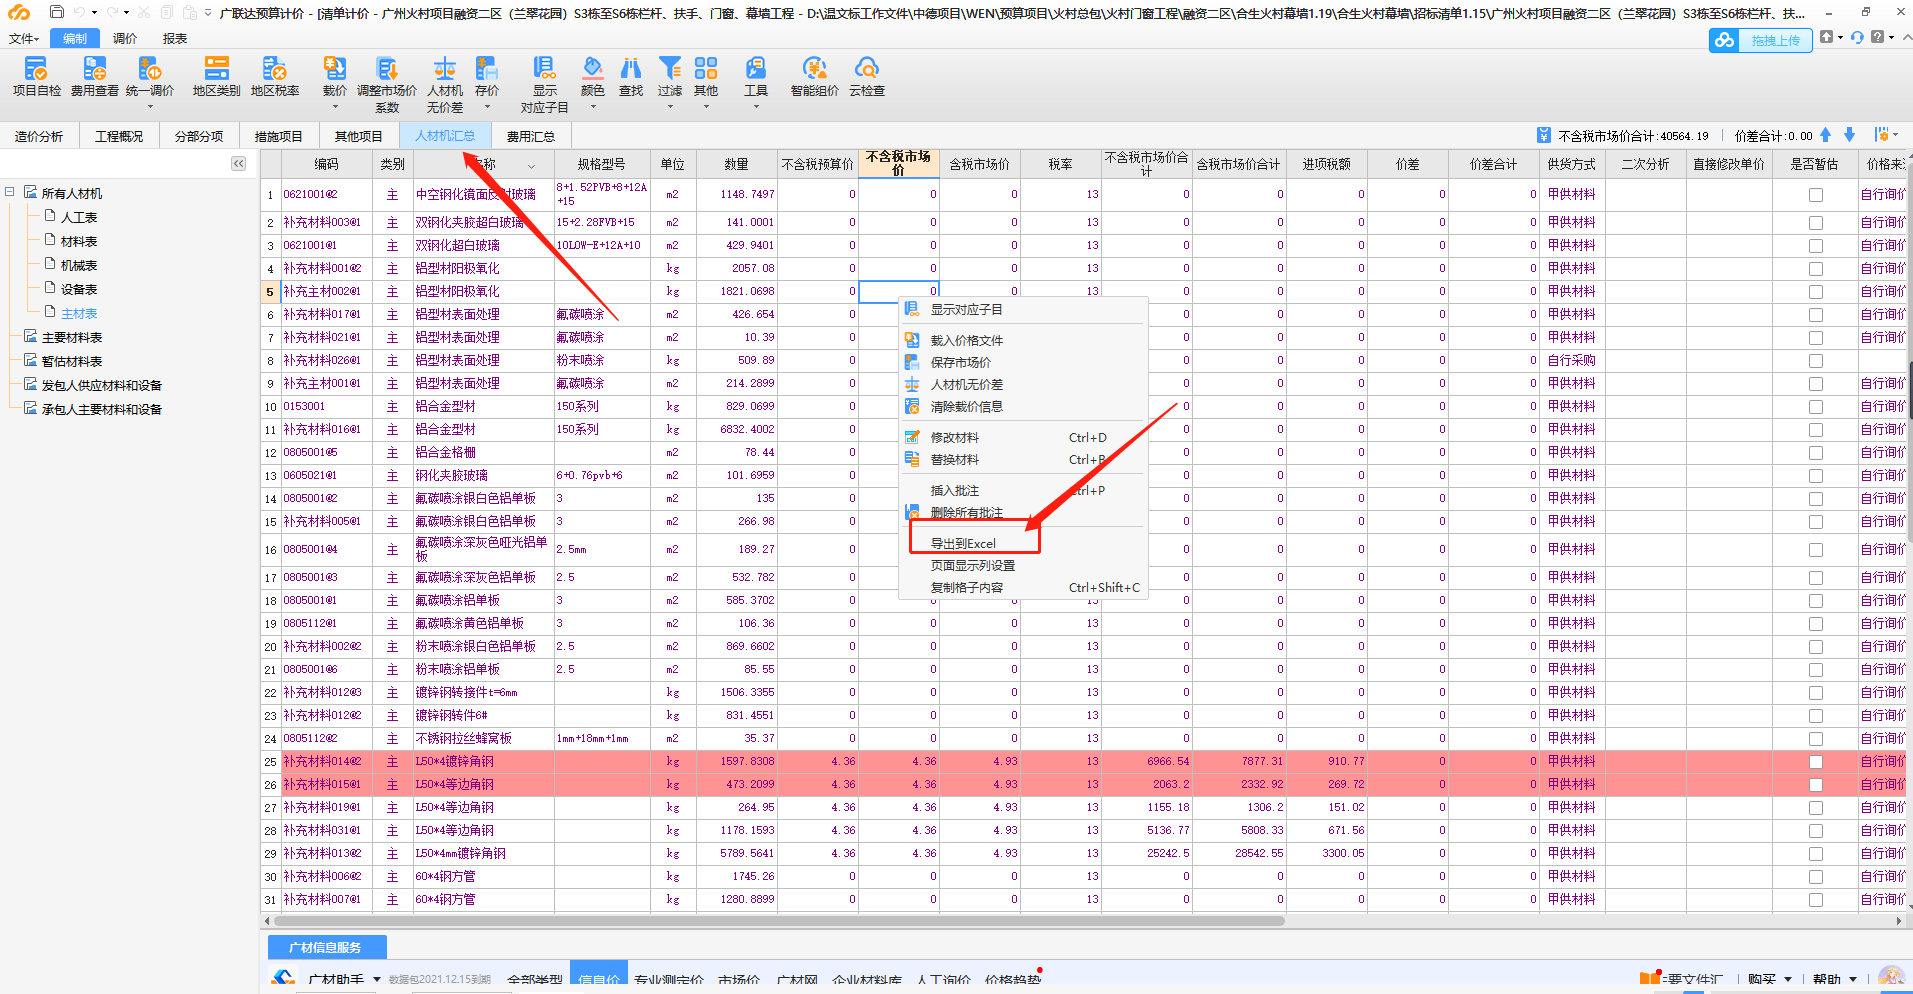Click the help question mark icon

pos(1877,37)
